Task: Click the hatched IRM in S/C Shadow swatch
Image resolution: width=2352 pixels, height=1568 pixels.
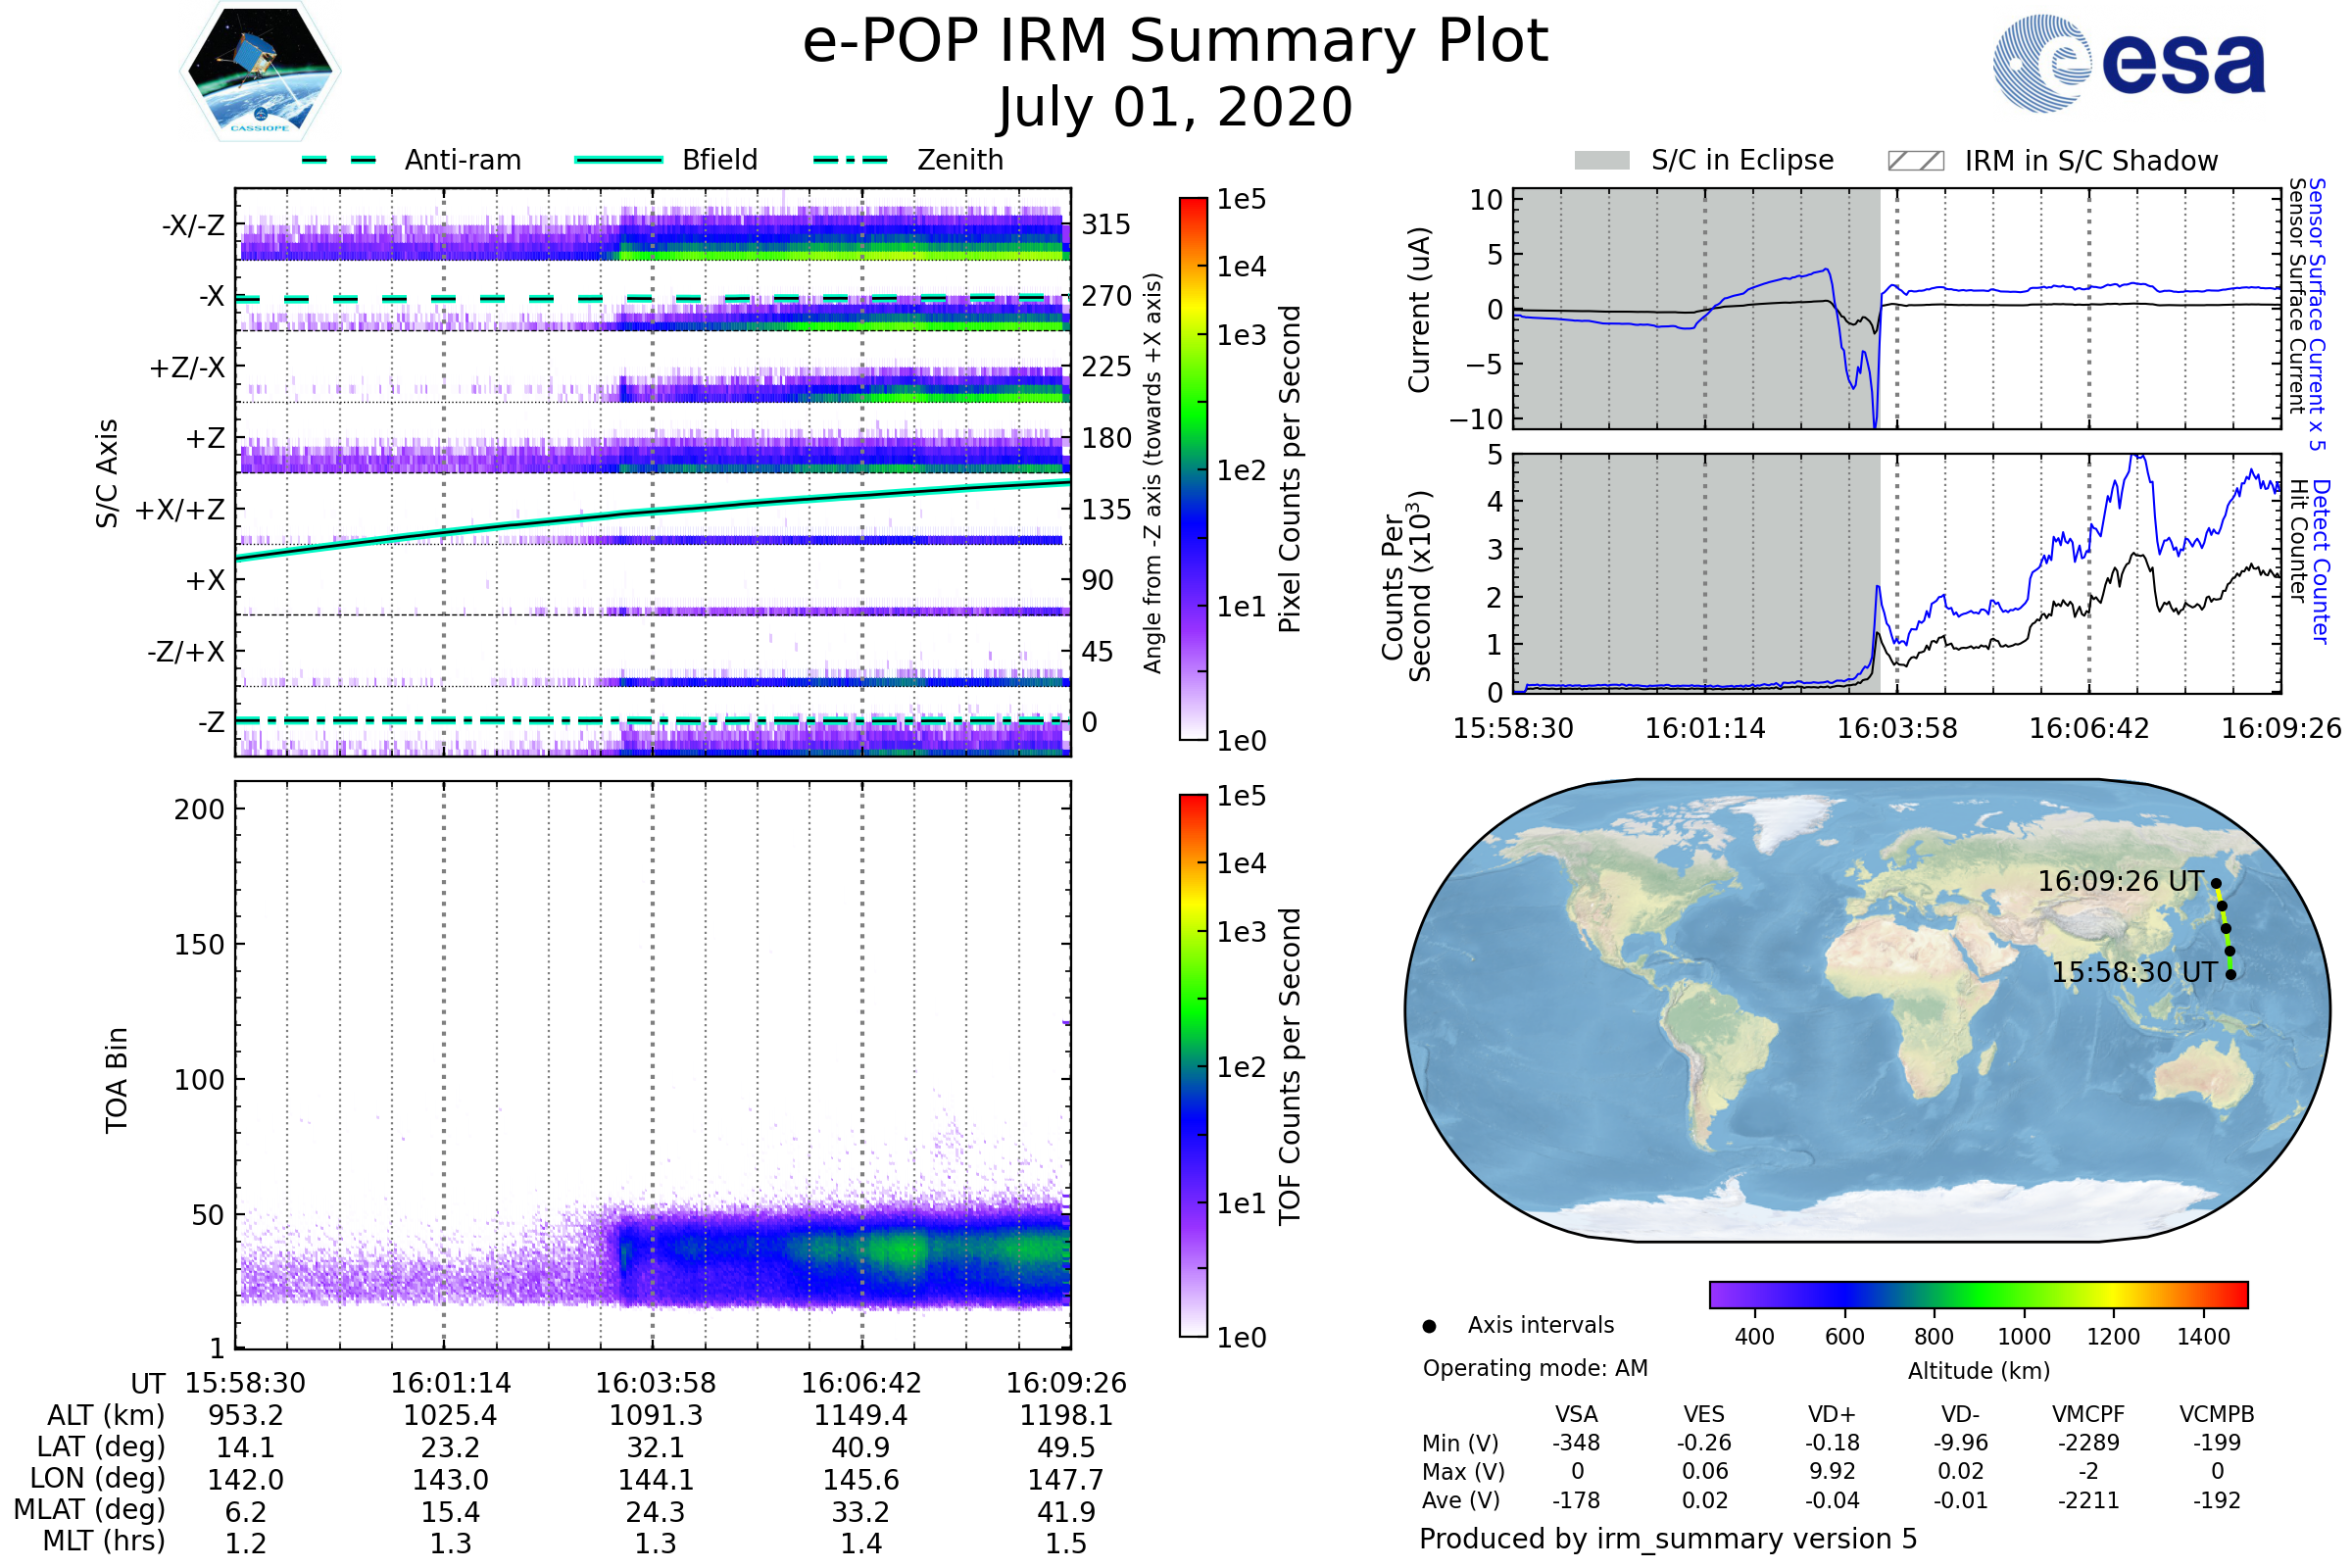Action: click(1915, 161)
